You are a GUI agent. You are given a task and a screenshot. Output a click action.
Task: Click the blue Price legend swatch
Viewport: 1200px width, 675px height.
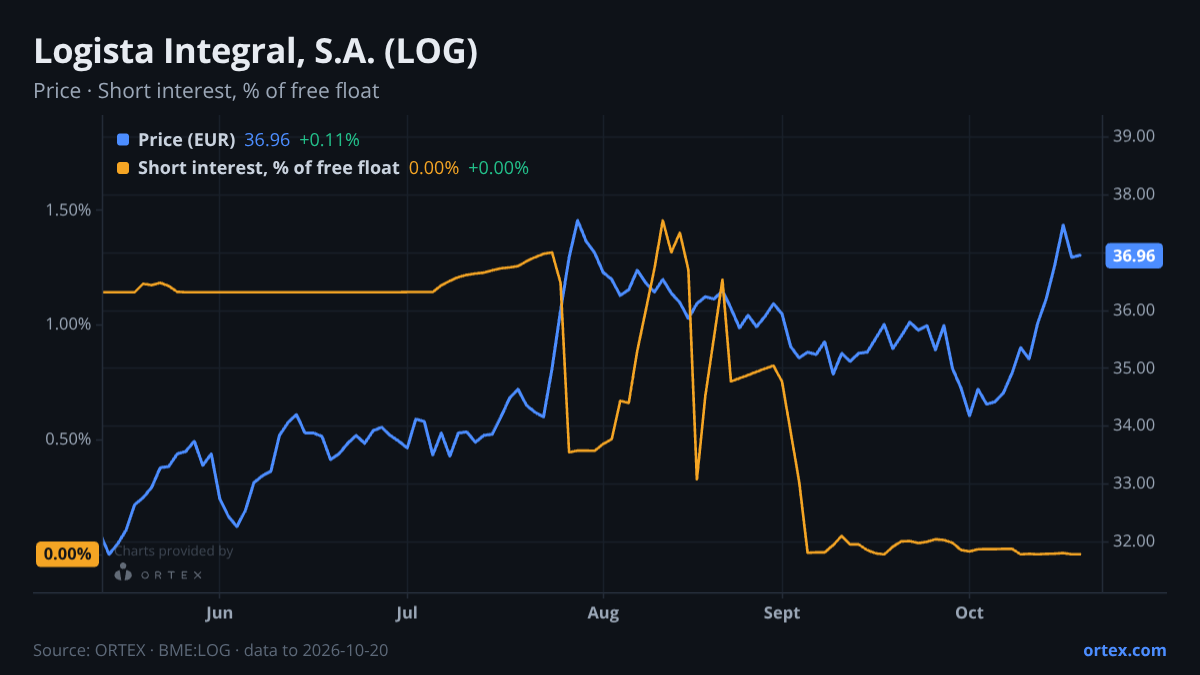123,140
